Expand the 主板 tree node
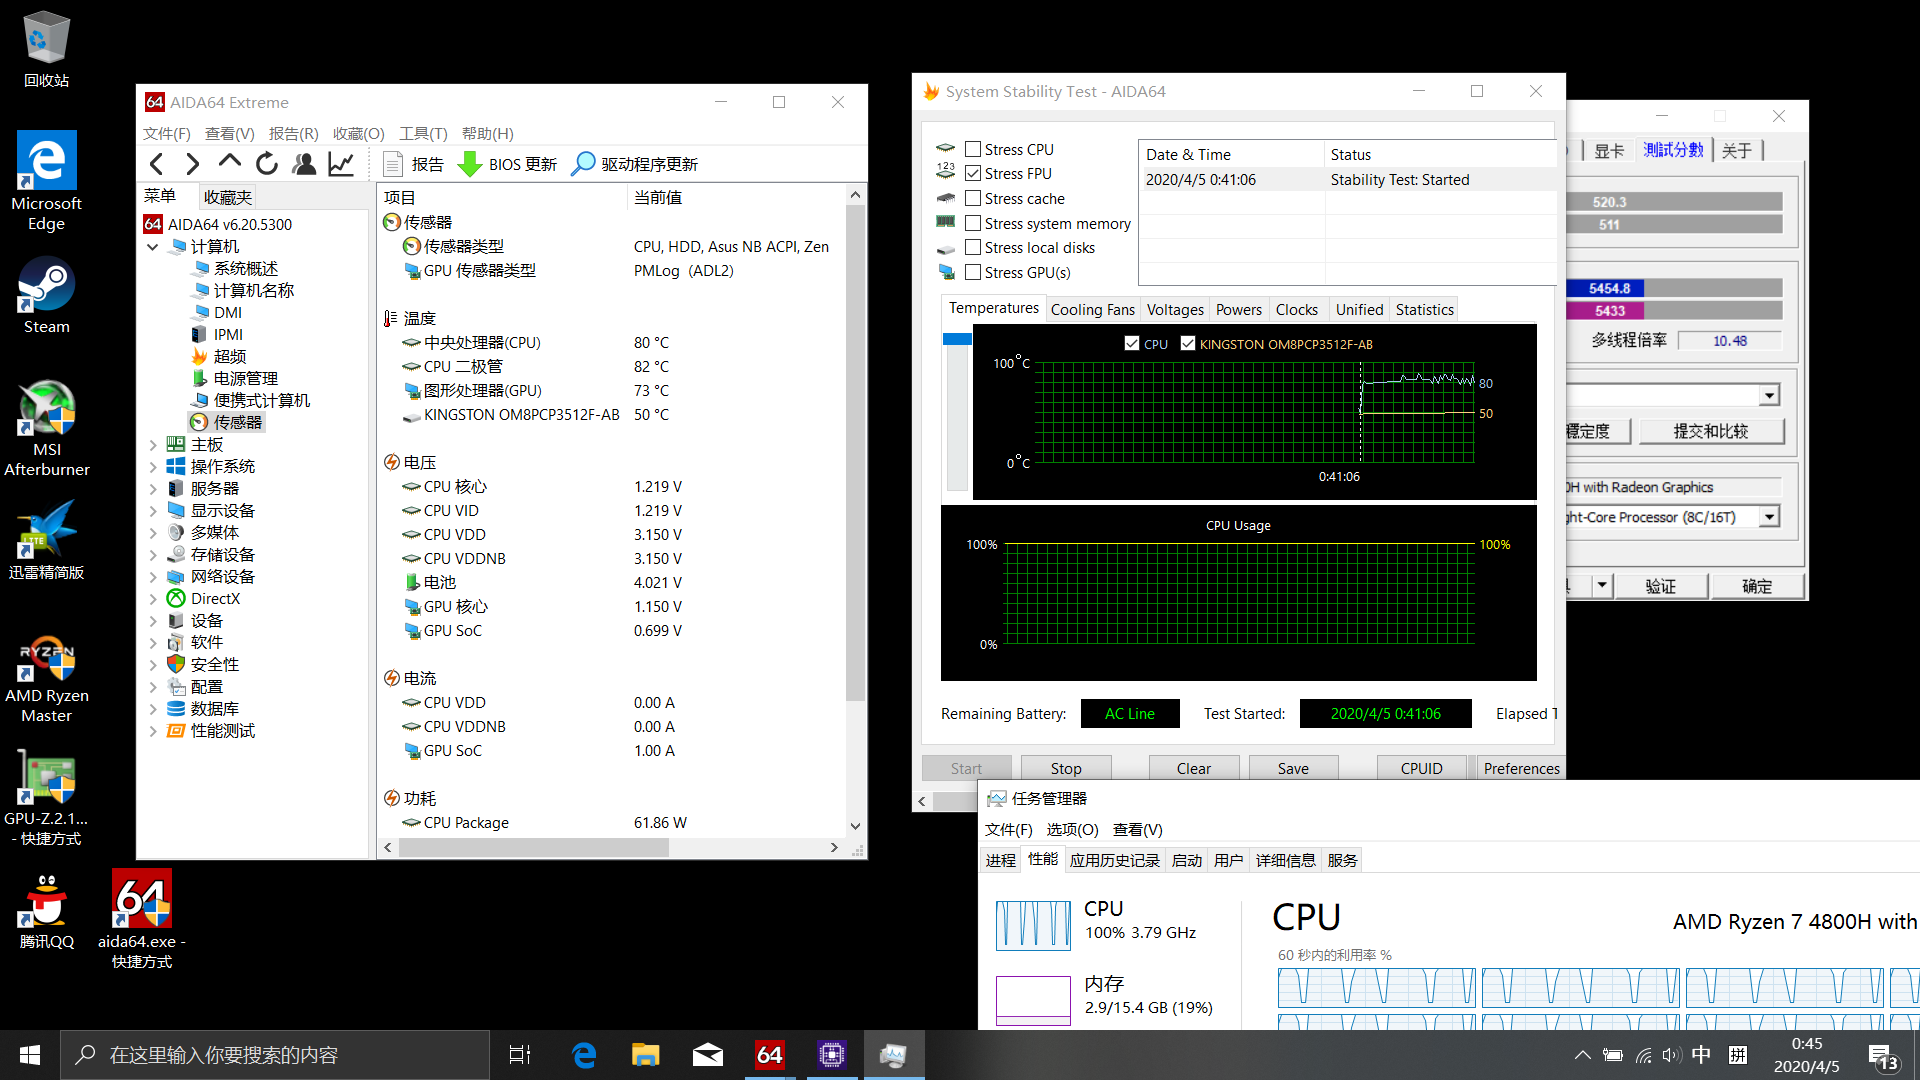The image size is (1920, 1080). [153, 444]
